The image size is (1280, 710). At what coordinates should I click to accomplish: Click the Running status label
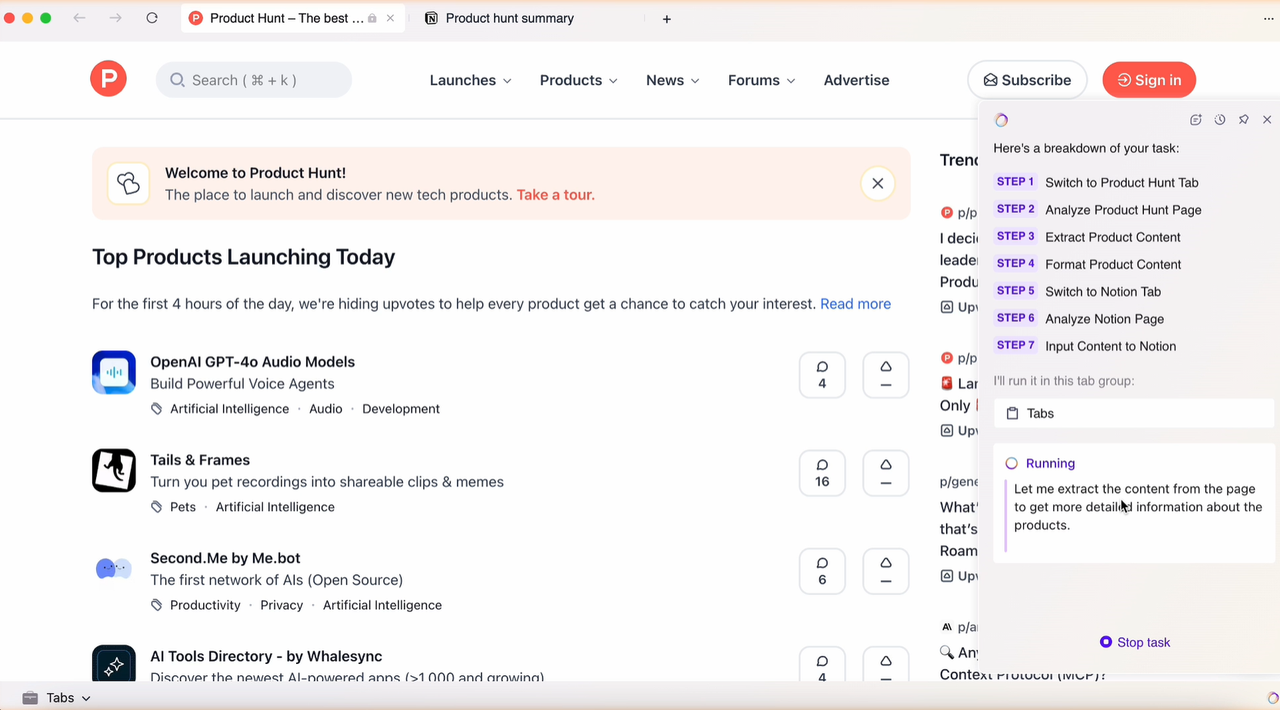[x=1050, y=463]
